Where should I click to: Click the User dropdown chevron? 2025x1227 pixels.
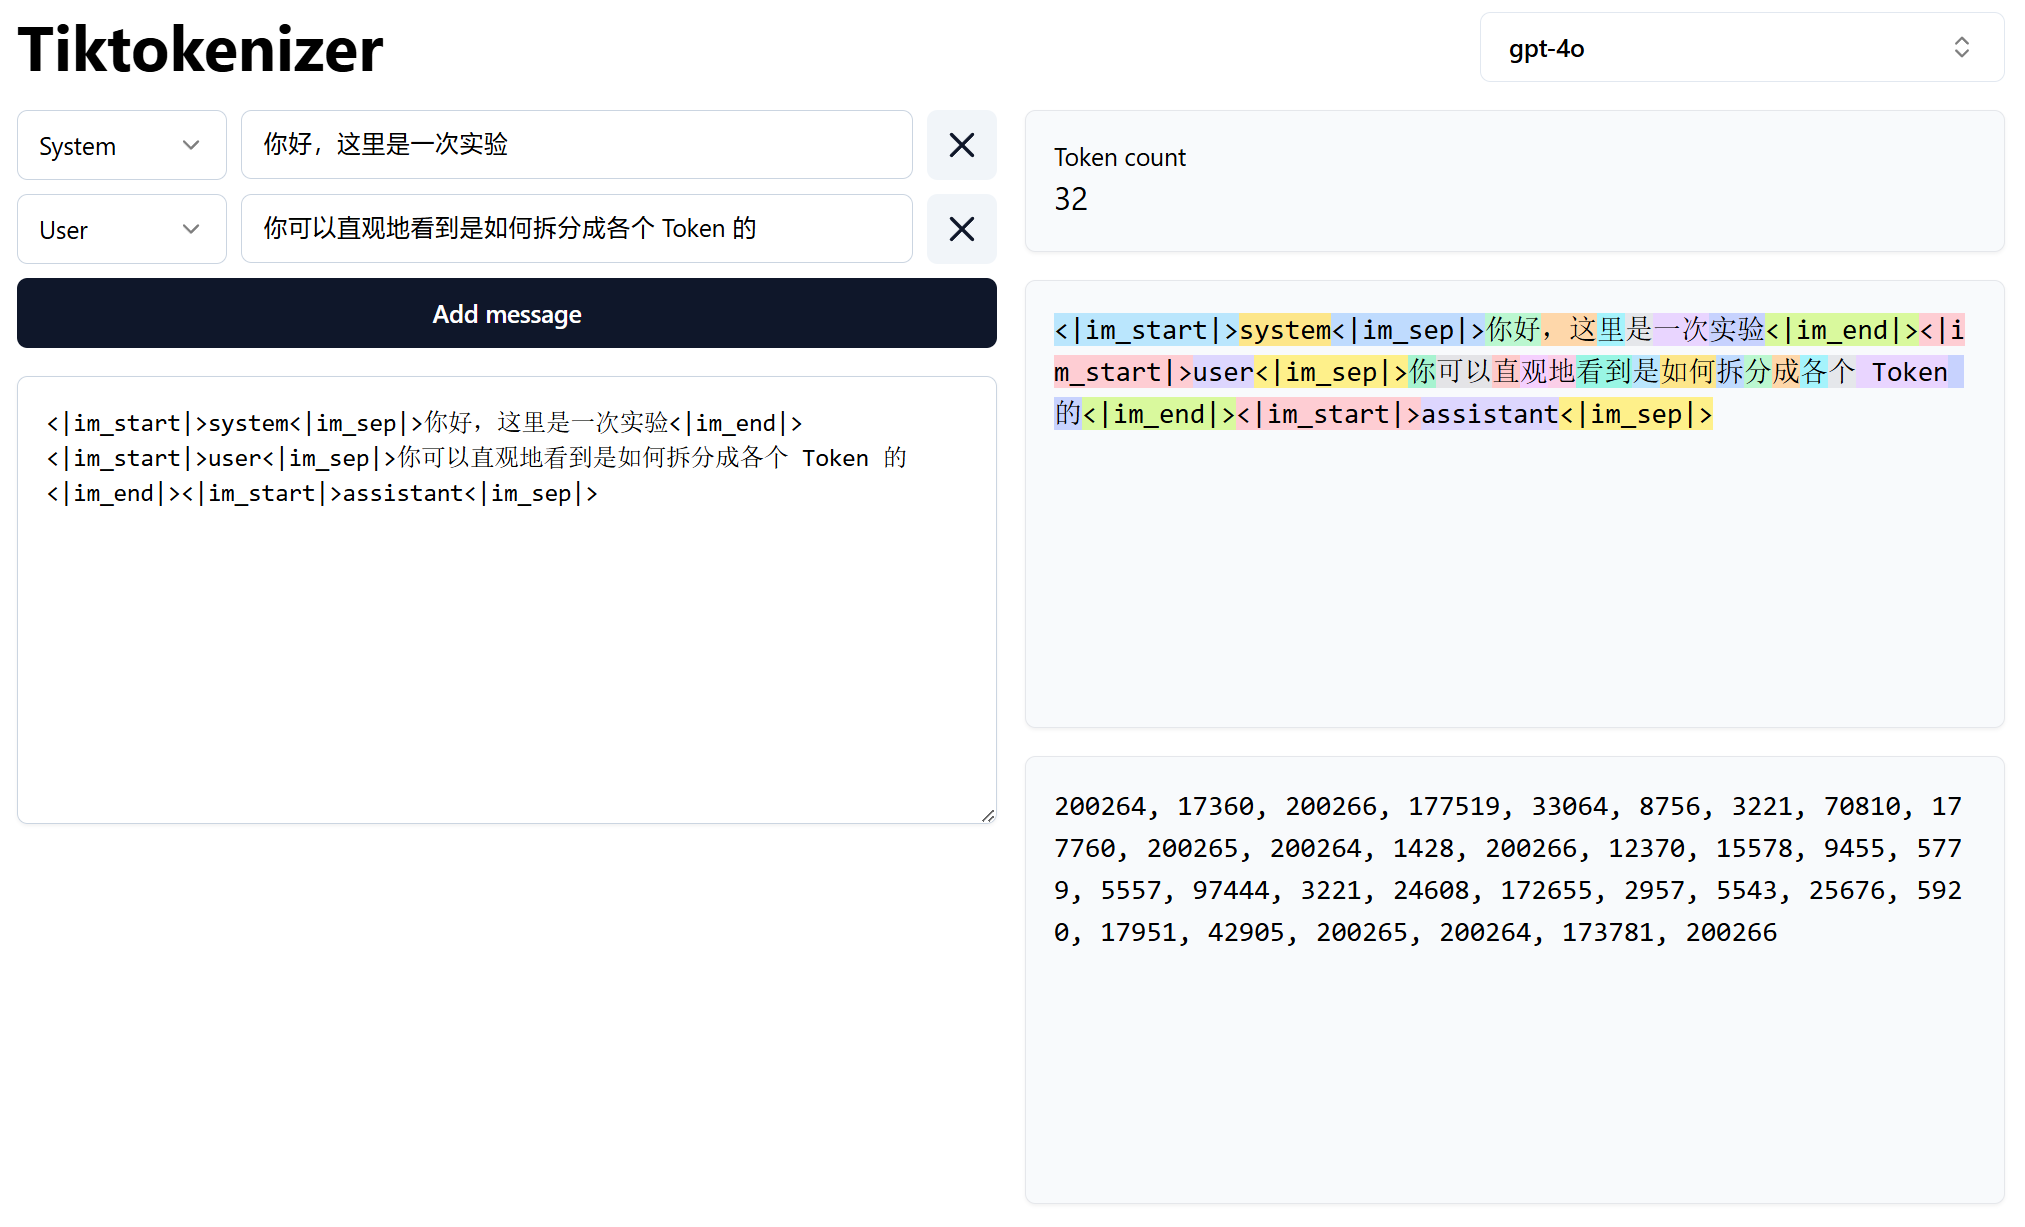click(191, 229)
